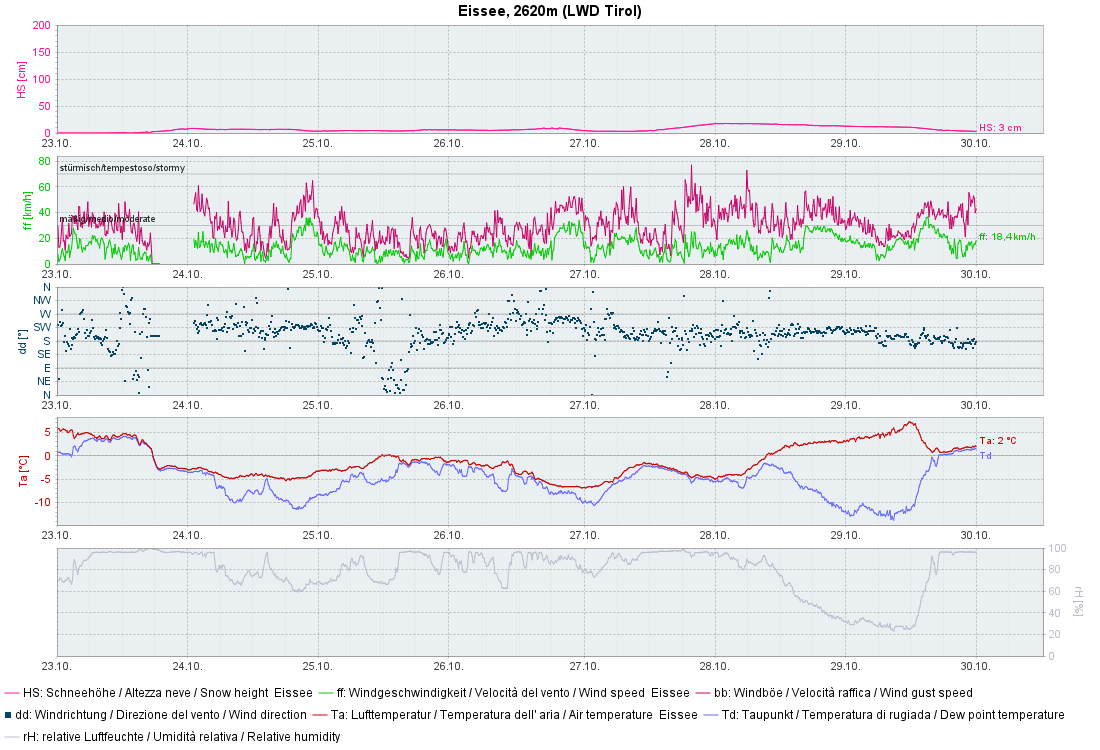
Task: Click the 'Ta: 2 °C' value label
Action: (x=998, y=440)
